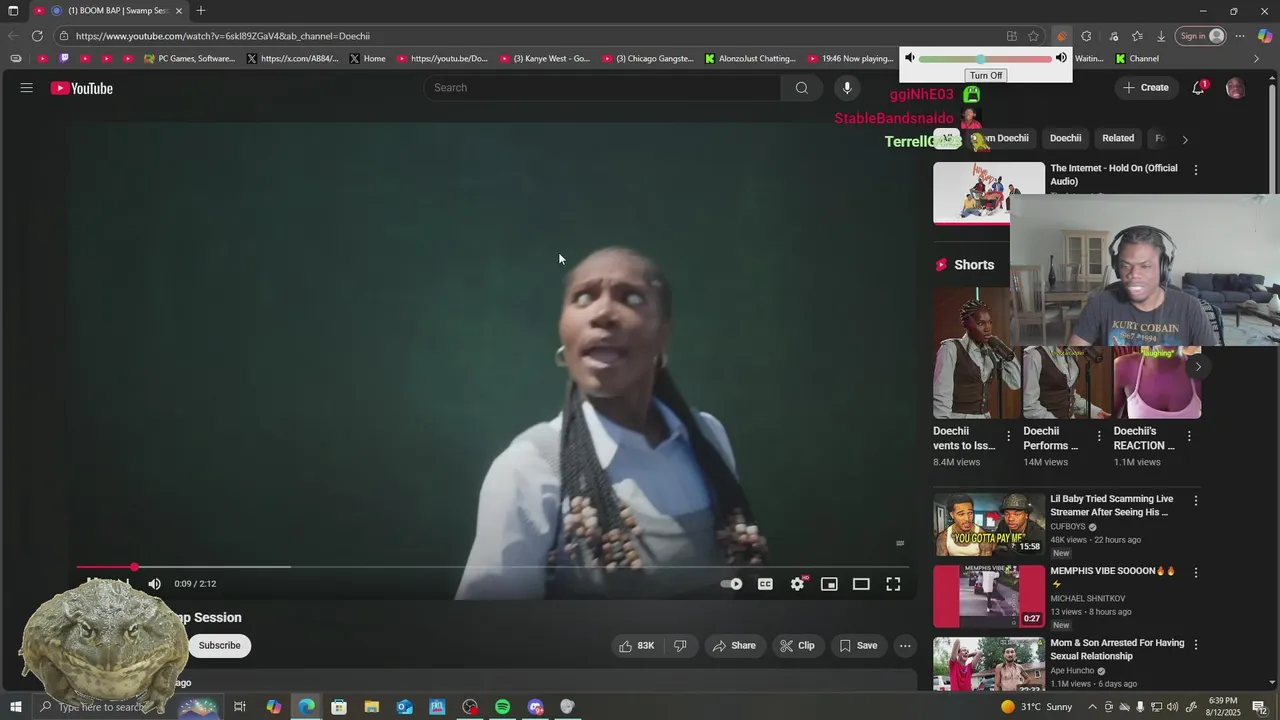Toggle video autoplay switch
The image size is (1280, 720).
pyautogui.click(x=732, y=584)
